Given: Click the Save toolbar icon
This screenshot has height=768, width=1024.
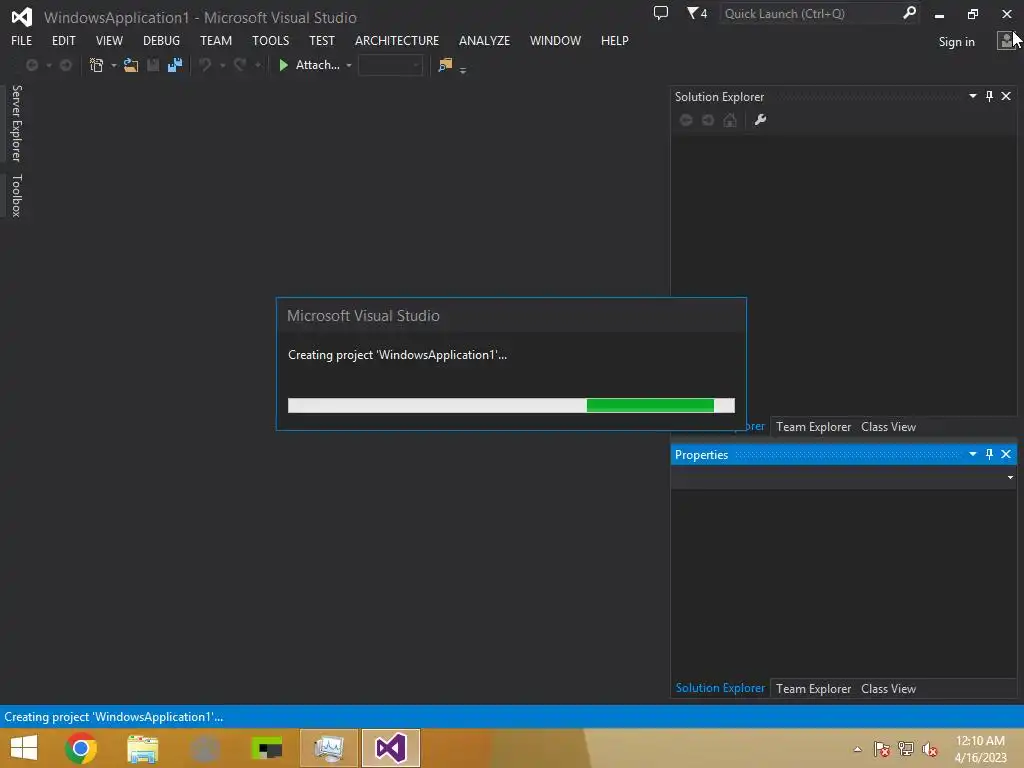Looking at the screenshot, I should [153, 65].
